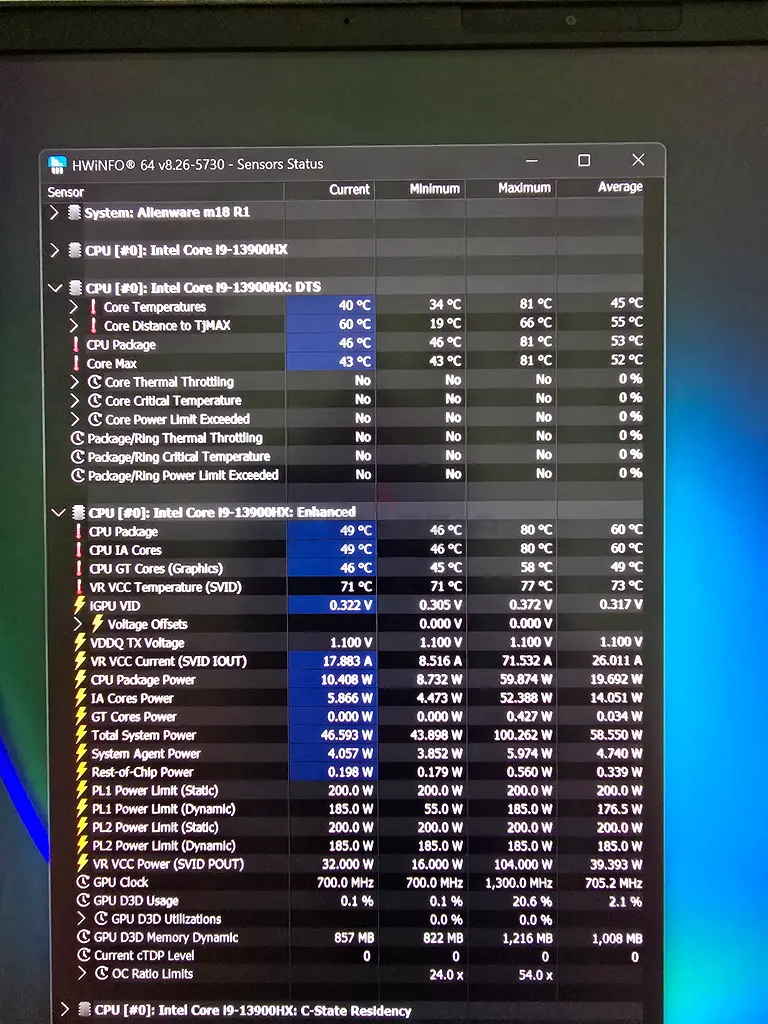Click the clock icon beside GPU D3D Usage
The image size is (768, 1024).
pyautogui.click(x=84, y=901)
